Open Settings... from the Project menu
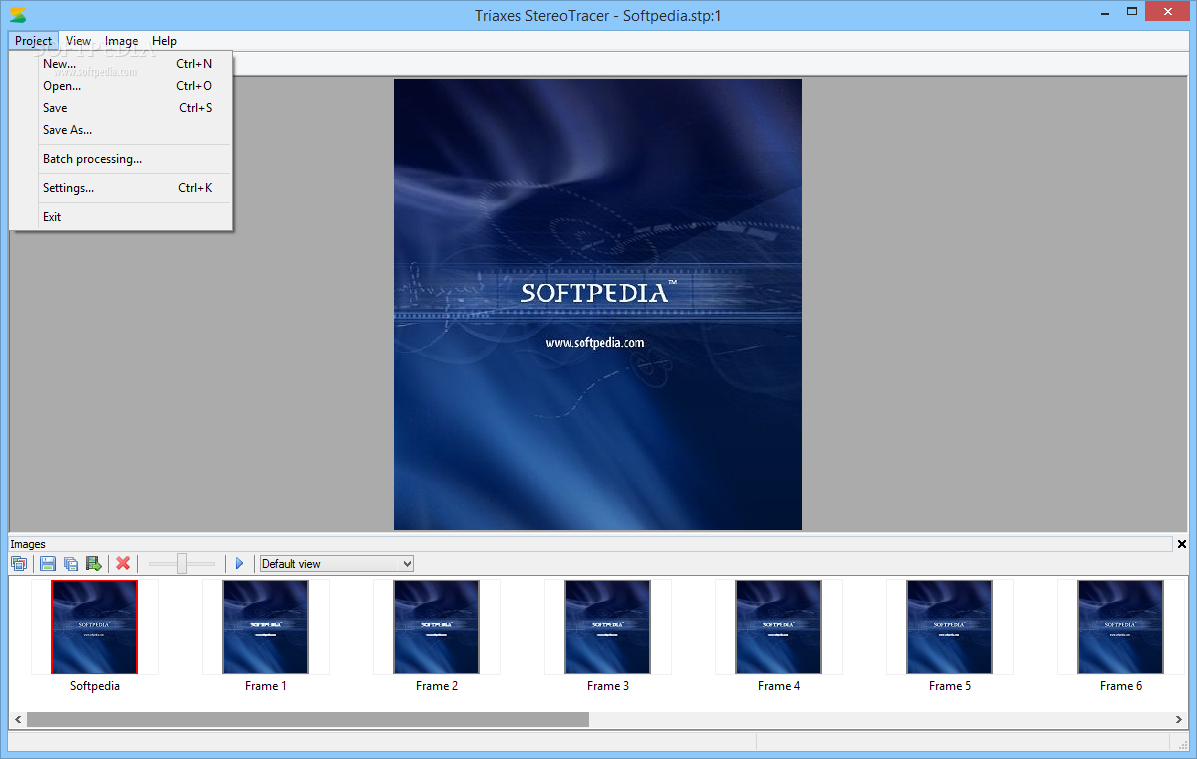 pyautogui.click(x=121, y=188)
